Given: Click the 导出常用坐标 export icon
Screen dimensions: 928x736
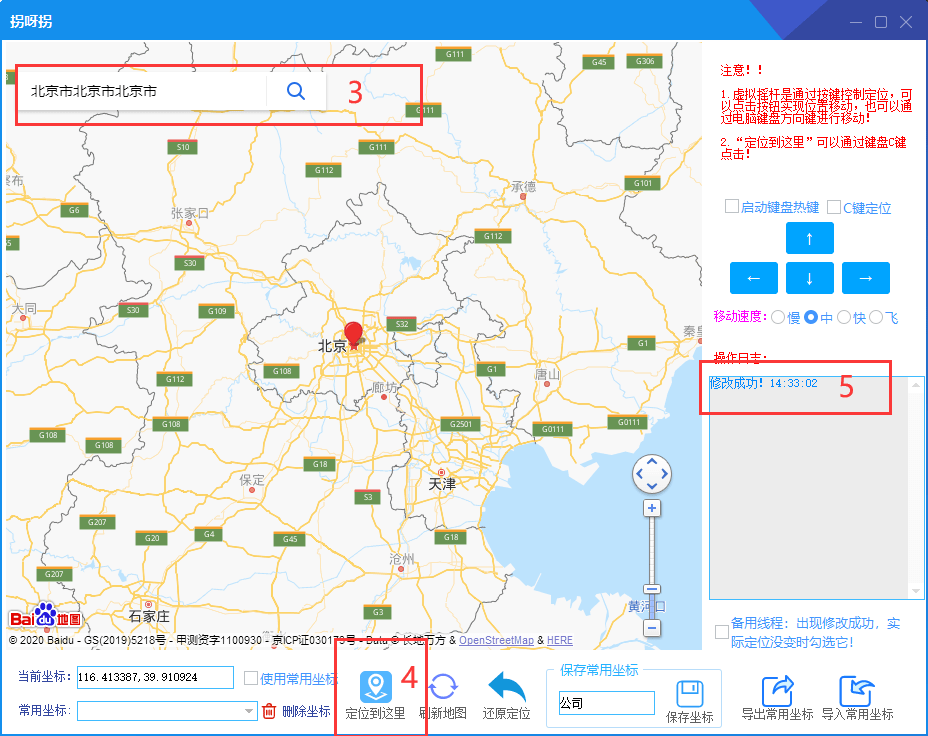Looking at the screenshot, I should 777,690.
